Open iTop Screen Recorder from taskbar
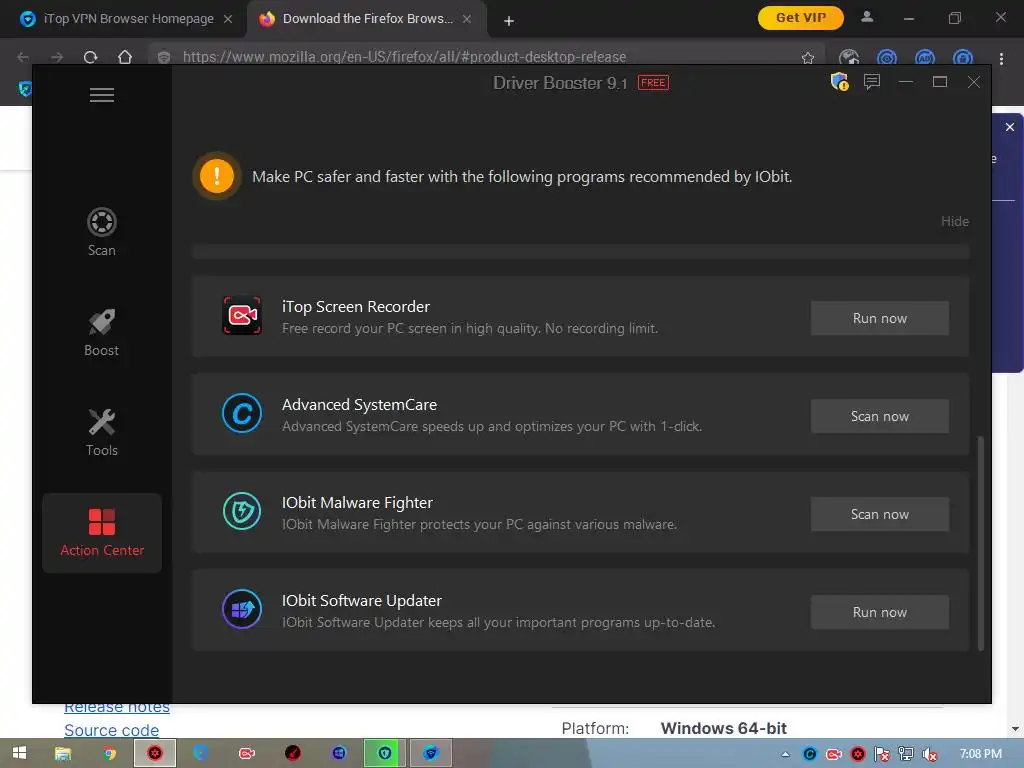 click(247, 754)
